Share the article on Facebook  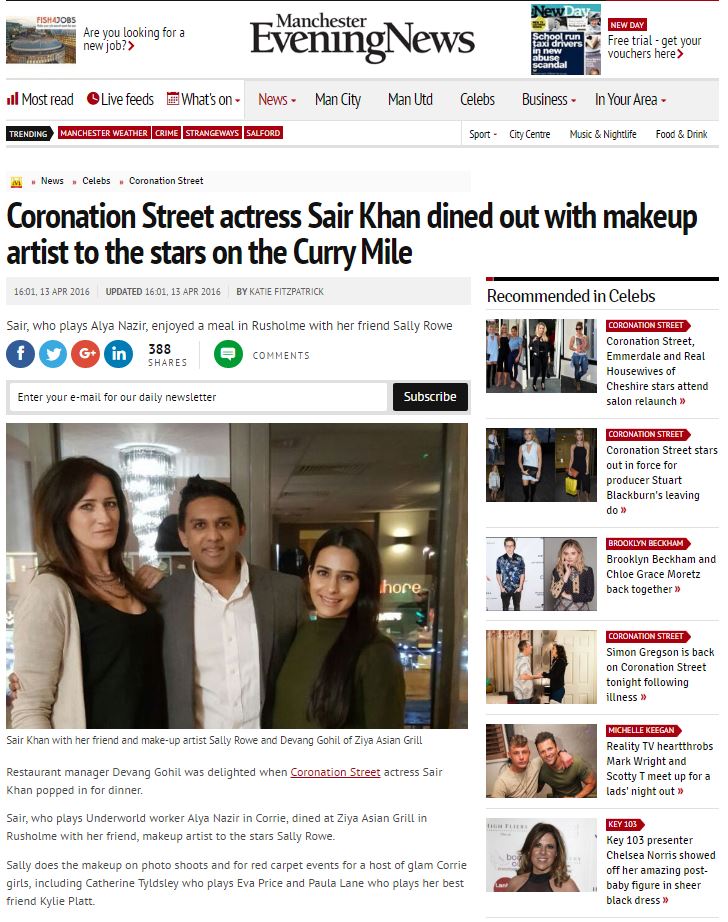20,354
